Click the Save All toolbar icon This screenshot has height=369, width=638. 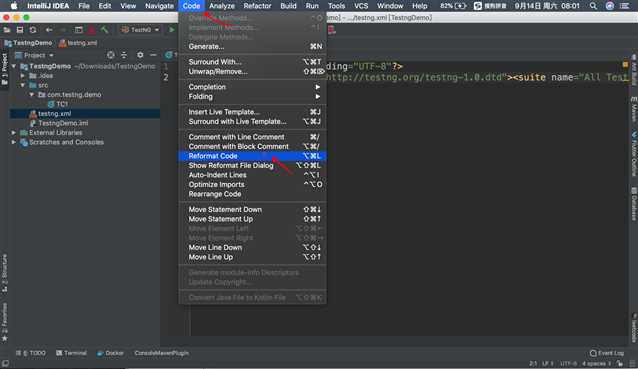click(x=20, y=30)
